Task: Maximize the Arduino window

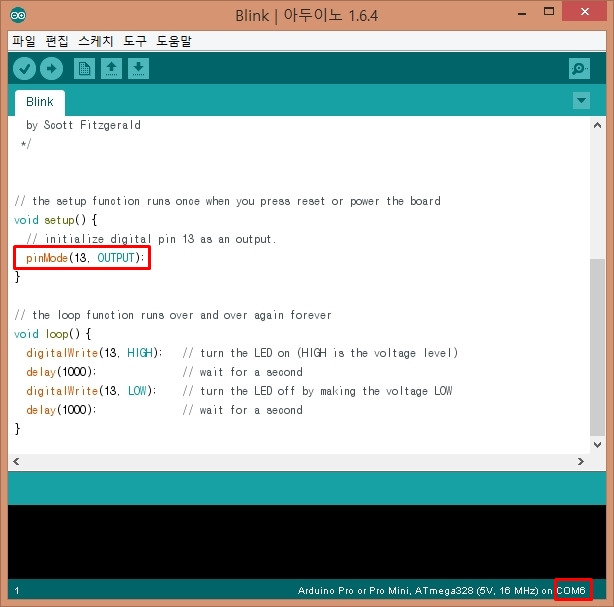Action: tap(549, 12)
